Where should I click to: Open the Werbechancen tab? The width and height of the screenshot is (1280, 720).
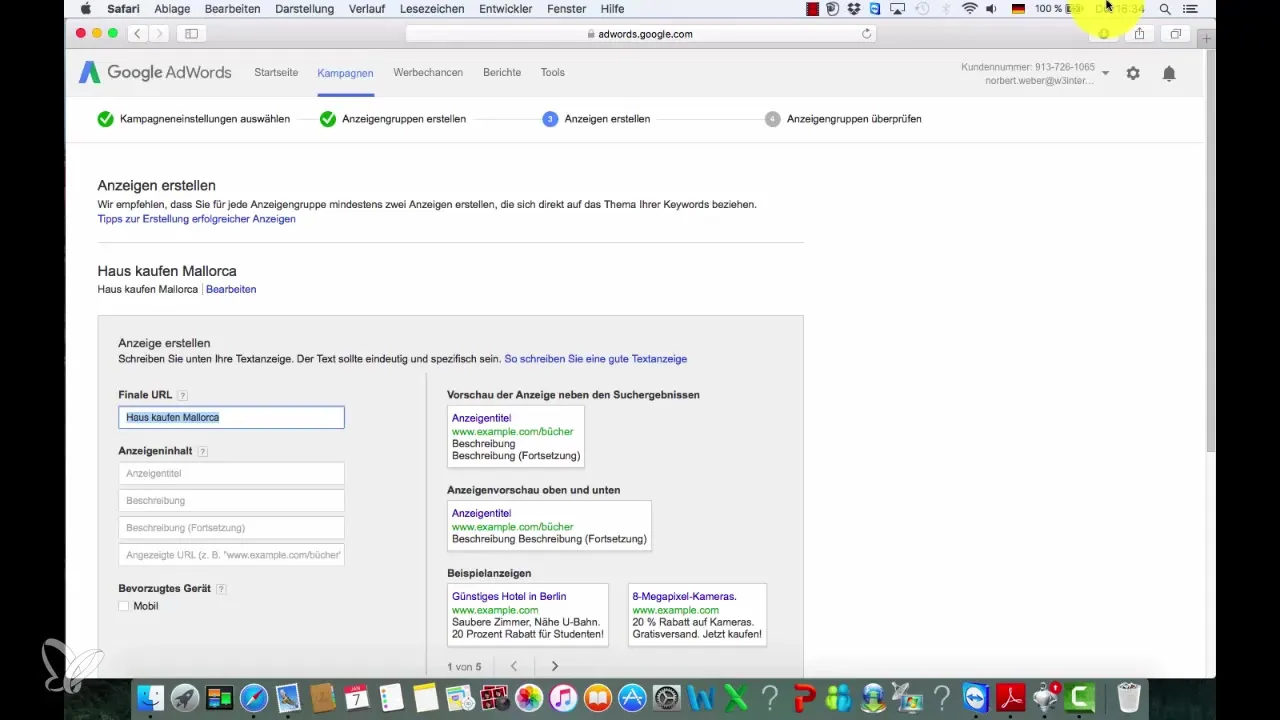click(428, 73)
